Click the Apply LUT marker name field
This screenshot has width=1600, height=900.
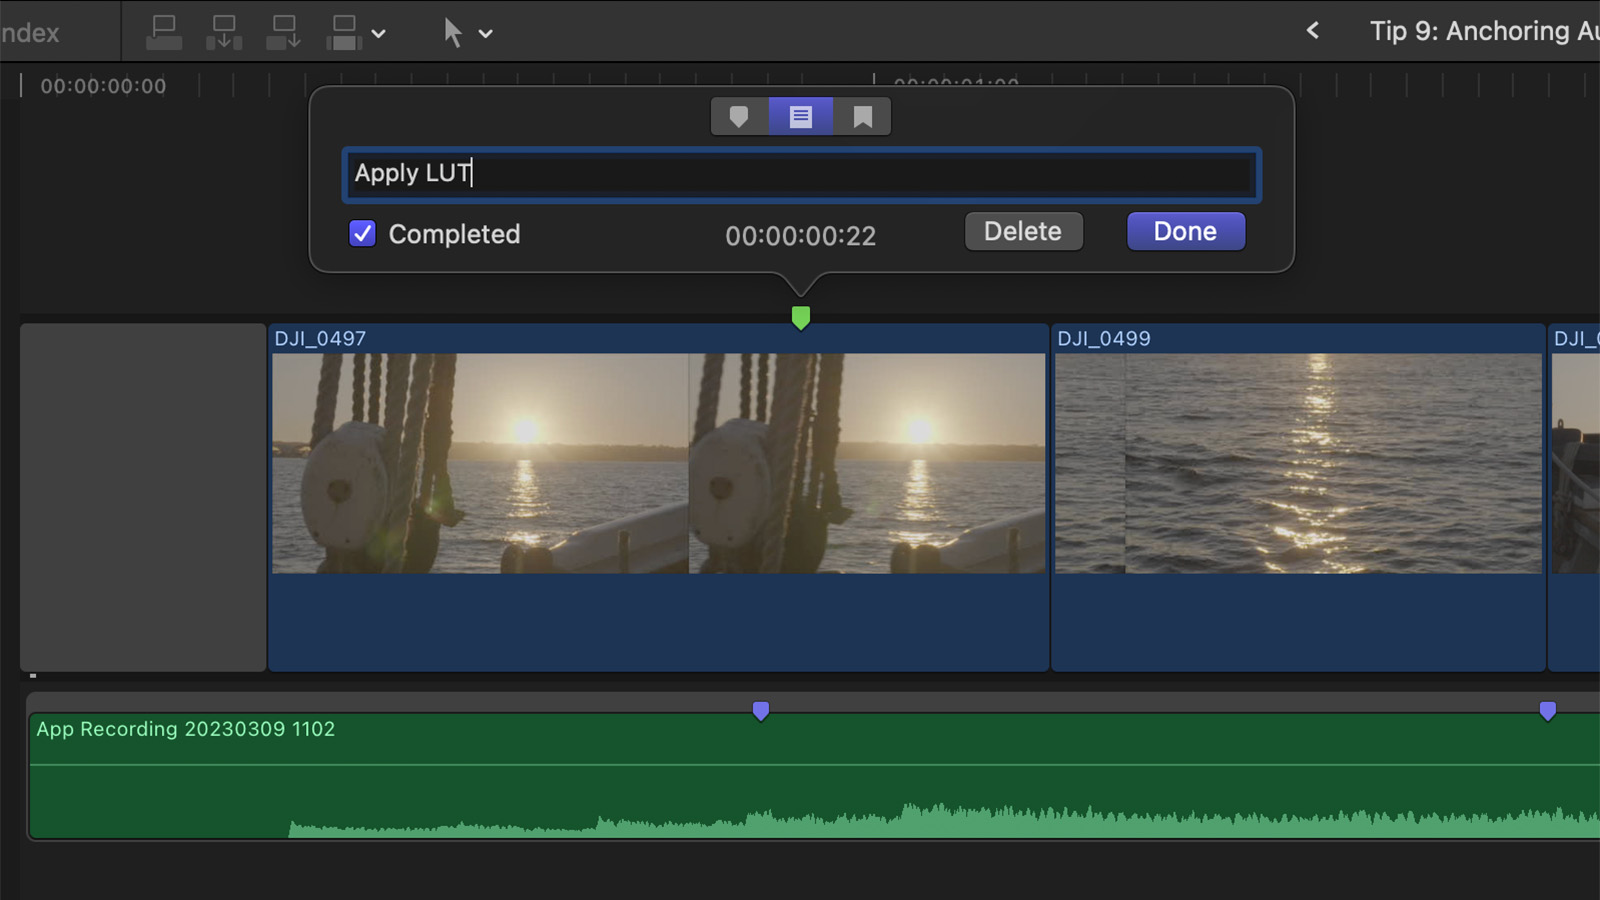(800, 174)
